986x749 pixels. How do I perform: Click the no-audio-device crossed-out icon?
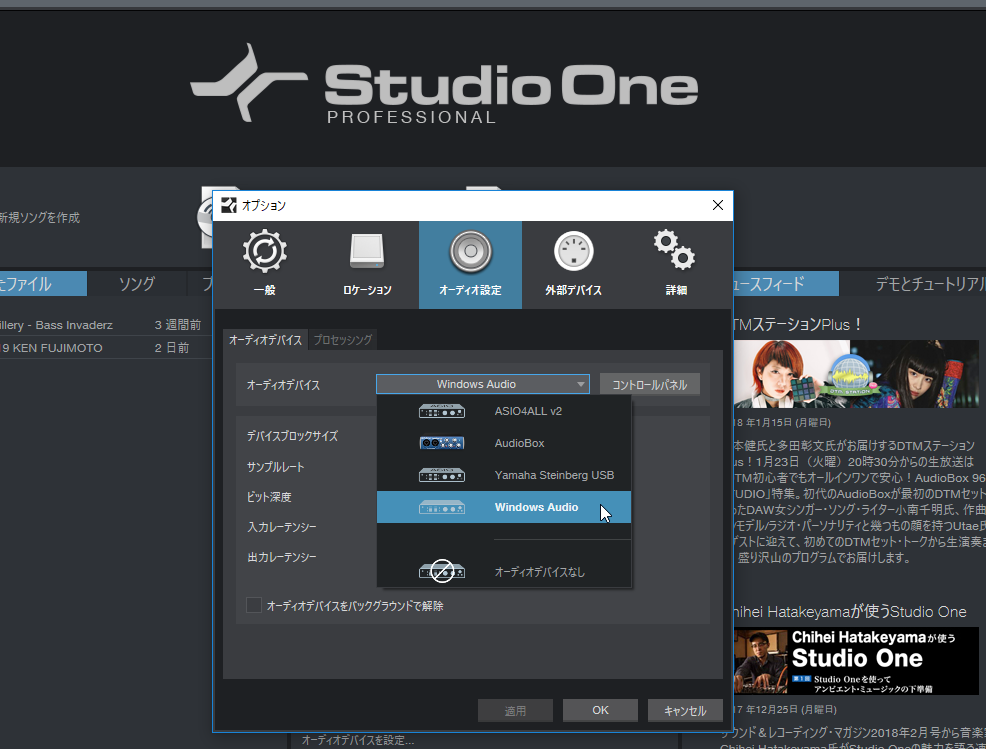[441, 571]
